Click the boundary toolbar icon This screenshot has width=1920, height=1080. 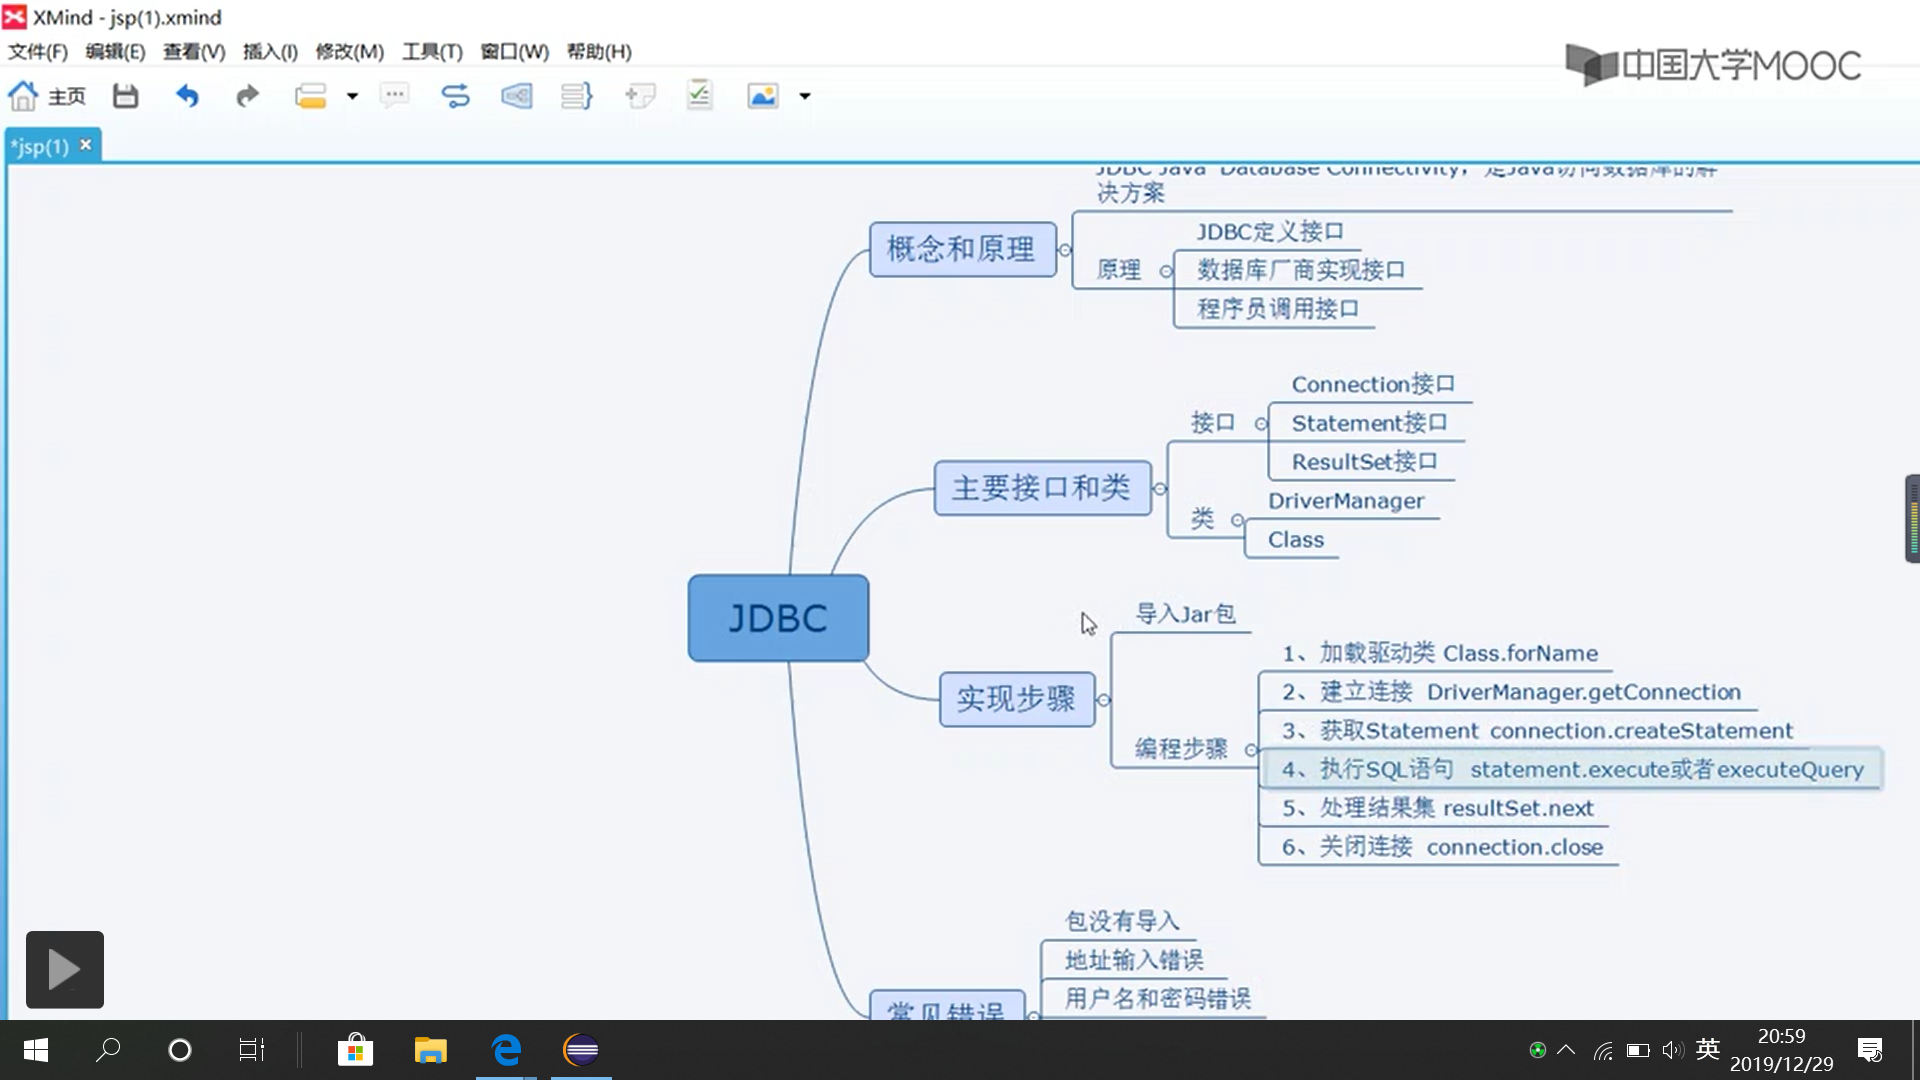point(517,96)
